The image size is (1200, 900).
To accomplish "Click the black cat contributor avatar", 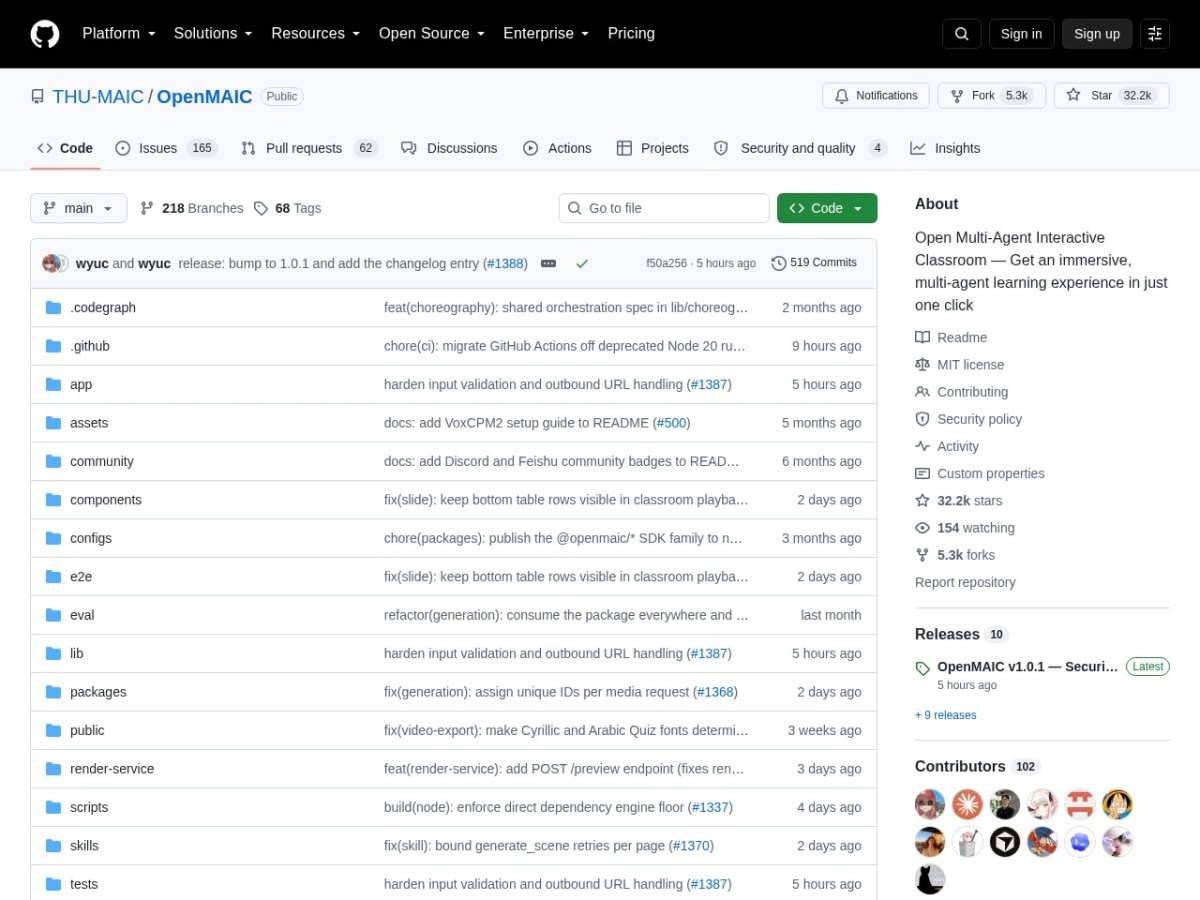I will (x=930, y=878).
